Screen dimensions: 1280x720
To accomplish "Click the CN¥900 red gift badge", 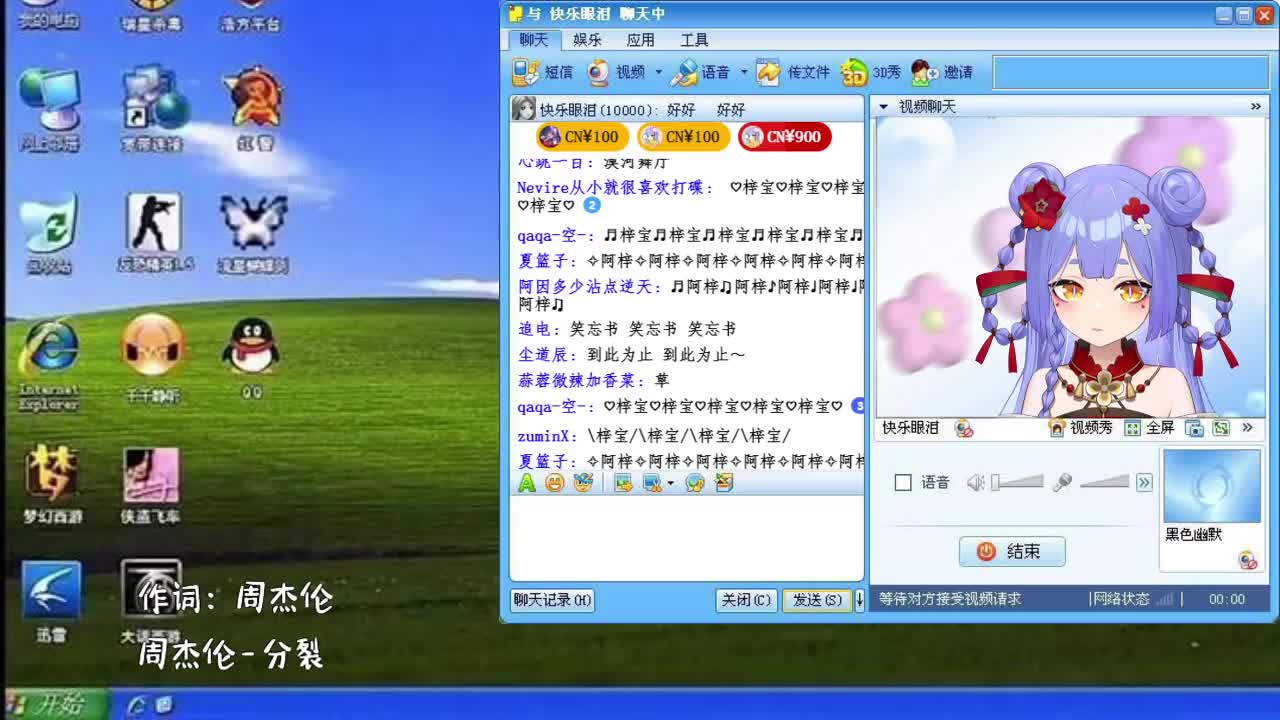I will [x=785, y=137].
